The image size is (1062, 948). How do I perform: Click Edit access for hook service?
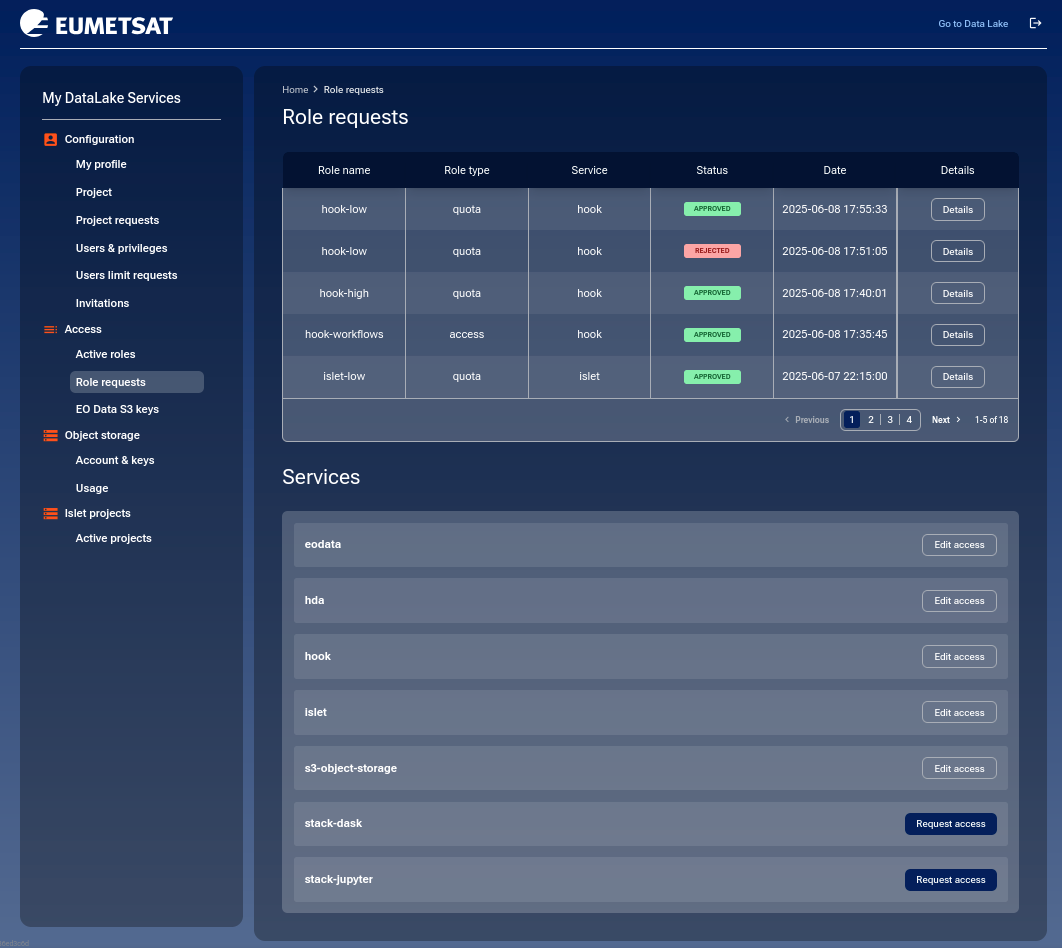958,657
